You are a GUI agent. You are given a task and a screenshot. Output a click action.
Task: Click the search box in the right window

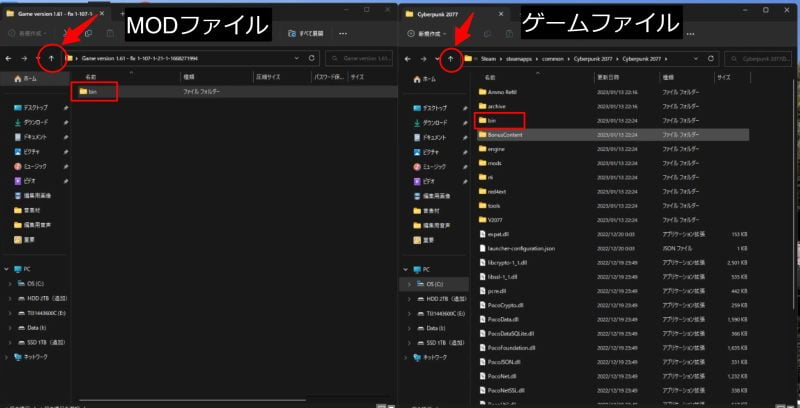[x=757, y=59]
